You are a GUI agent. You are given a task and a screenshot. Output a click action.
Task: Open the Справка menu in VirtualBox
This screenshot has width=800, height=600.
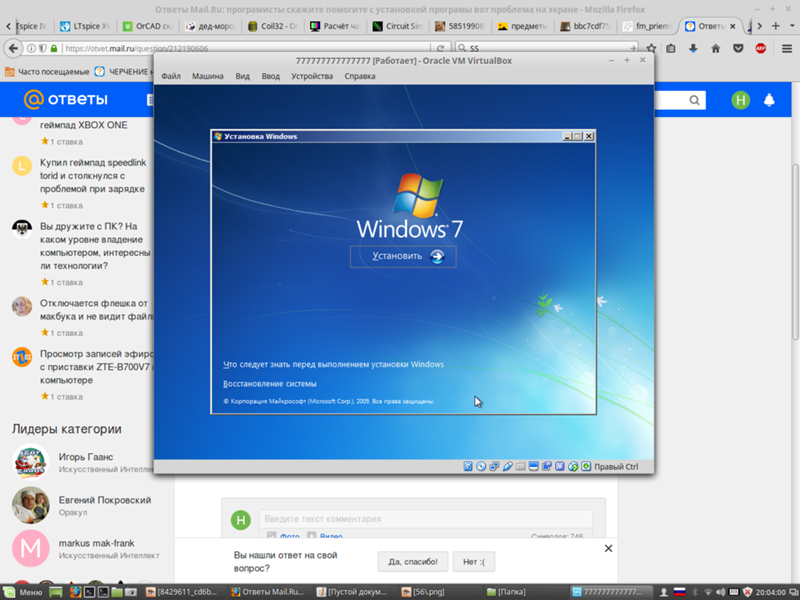[x=360, y=76]
